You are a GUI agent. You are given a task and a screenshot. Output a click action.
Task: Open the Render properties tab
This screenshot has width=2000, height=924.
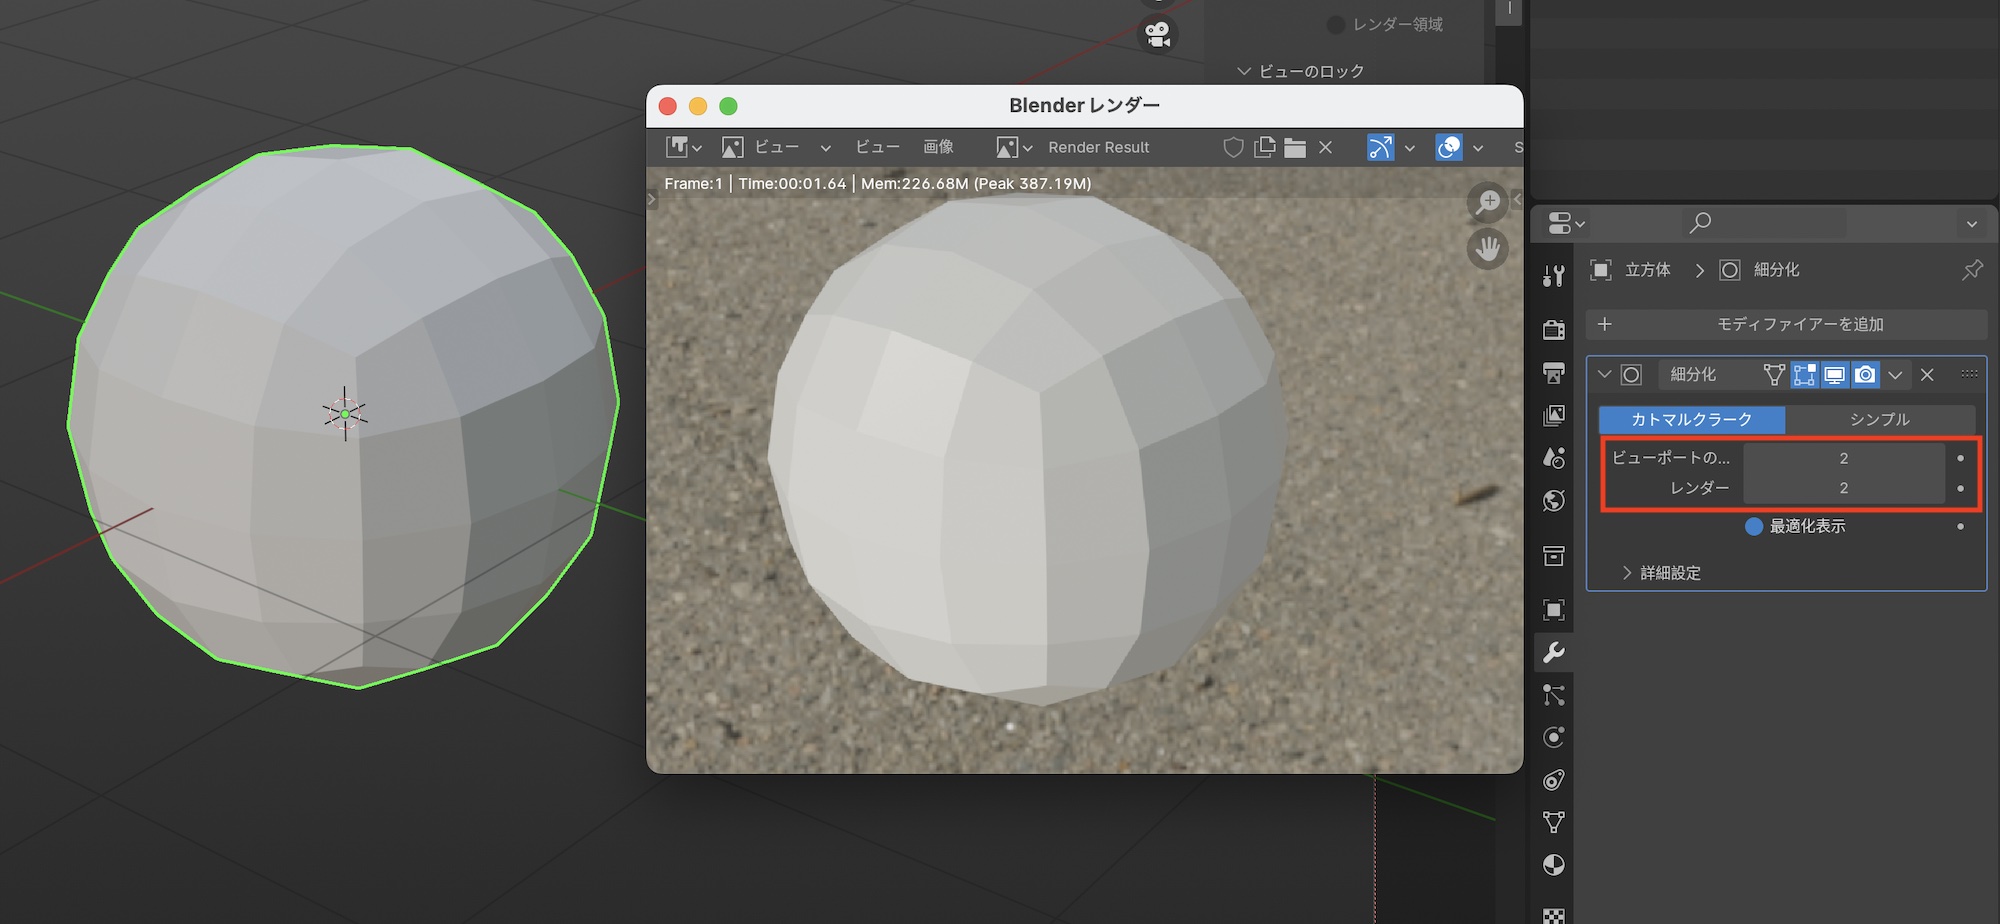click(1553, 329)
